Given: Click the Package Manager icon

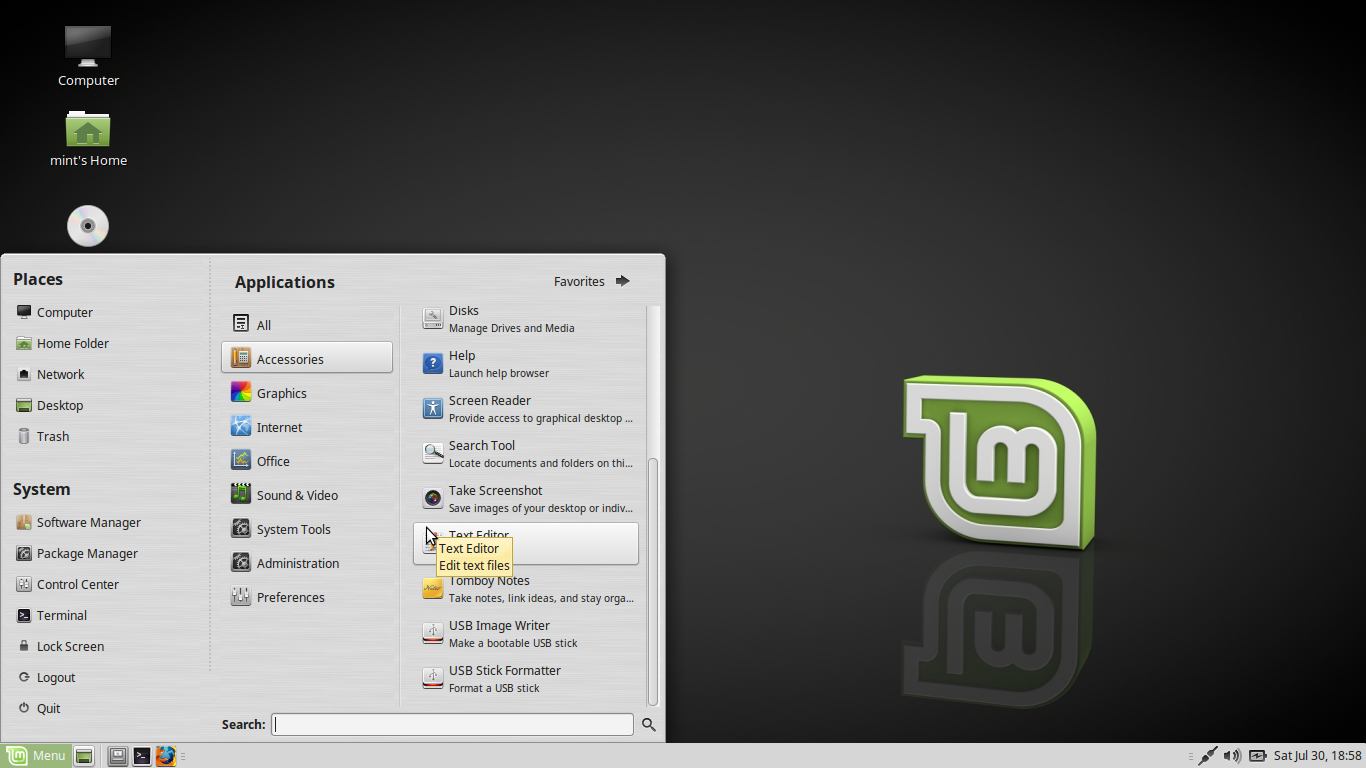Looking at the screenshot, I should (x=24, y=553).
